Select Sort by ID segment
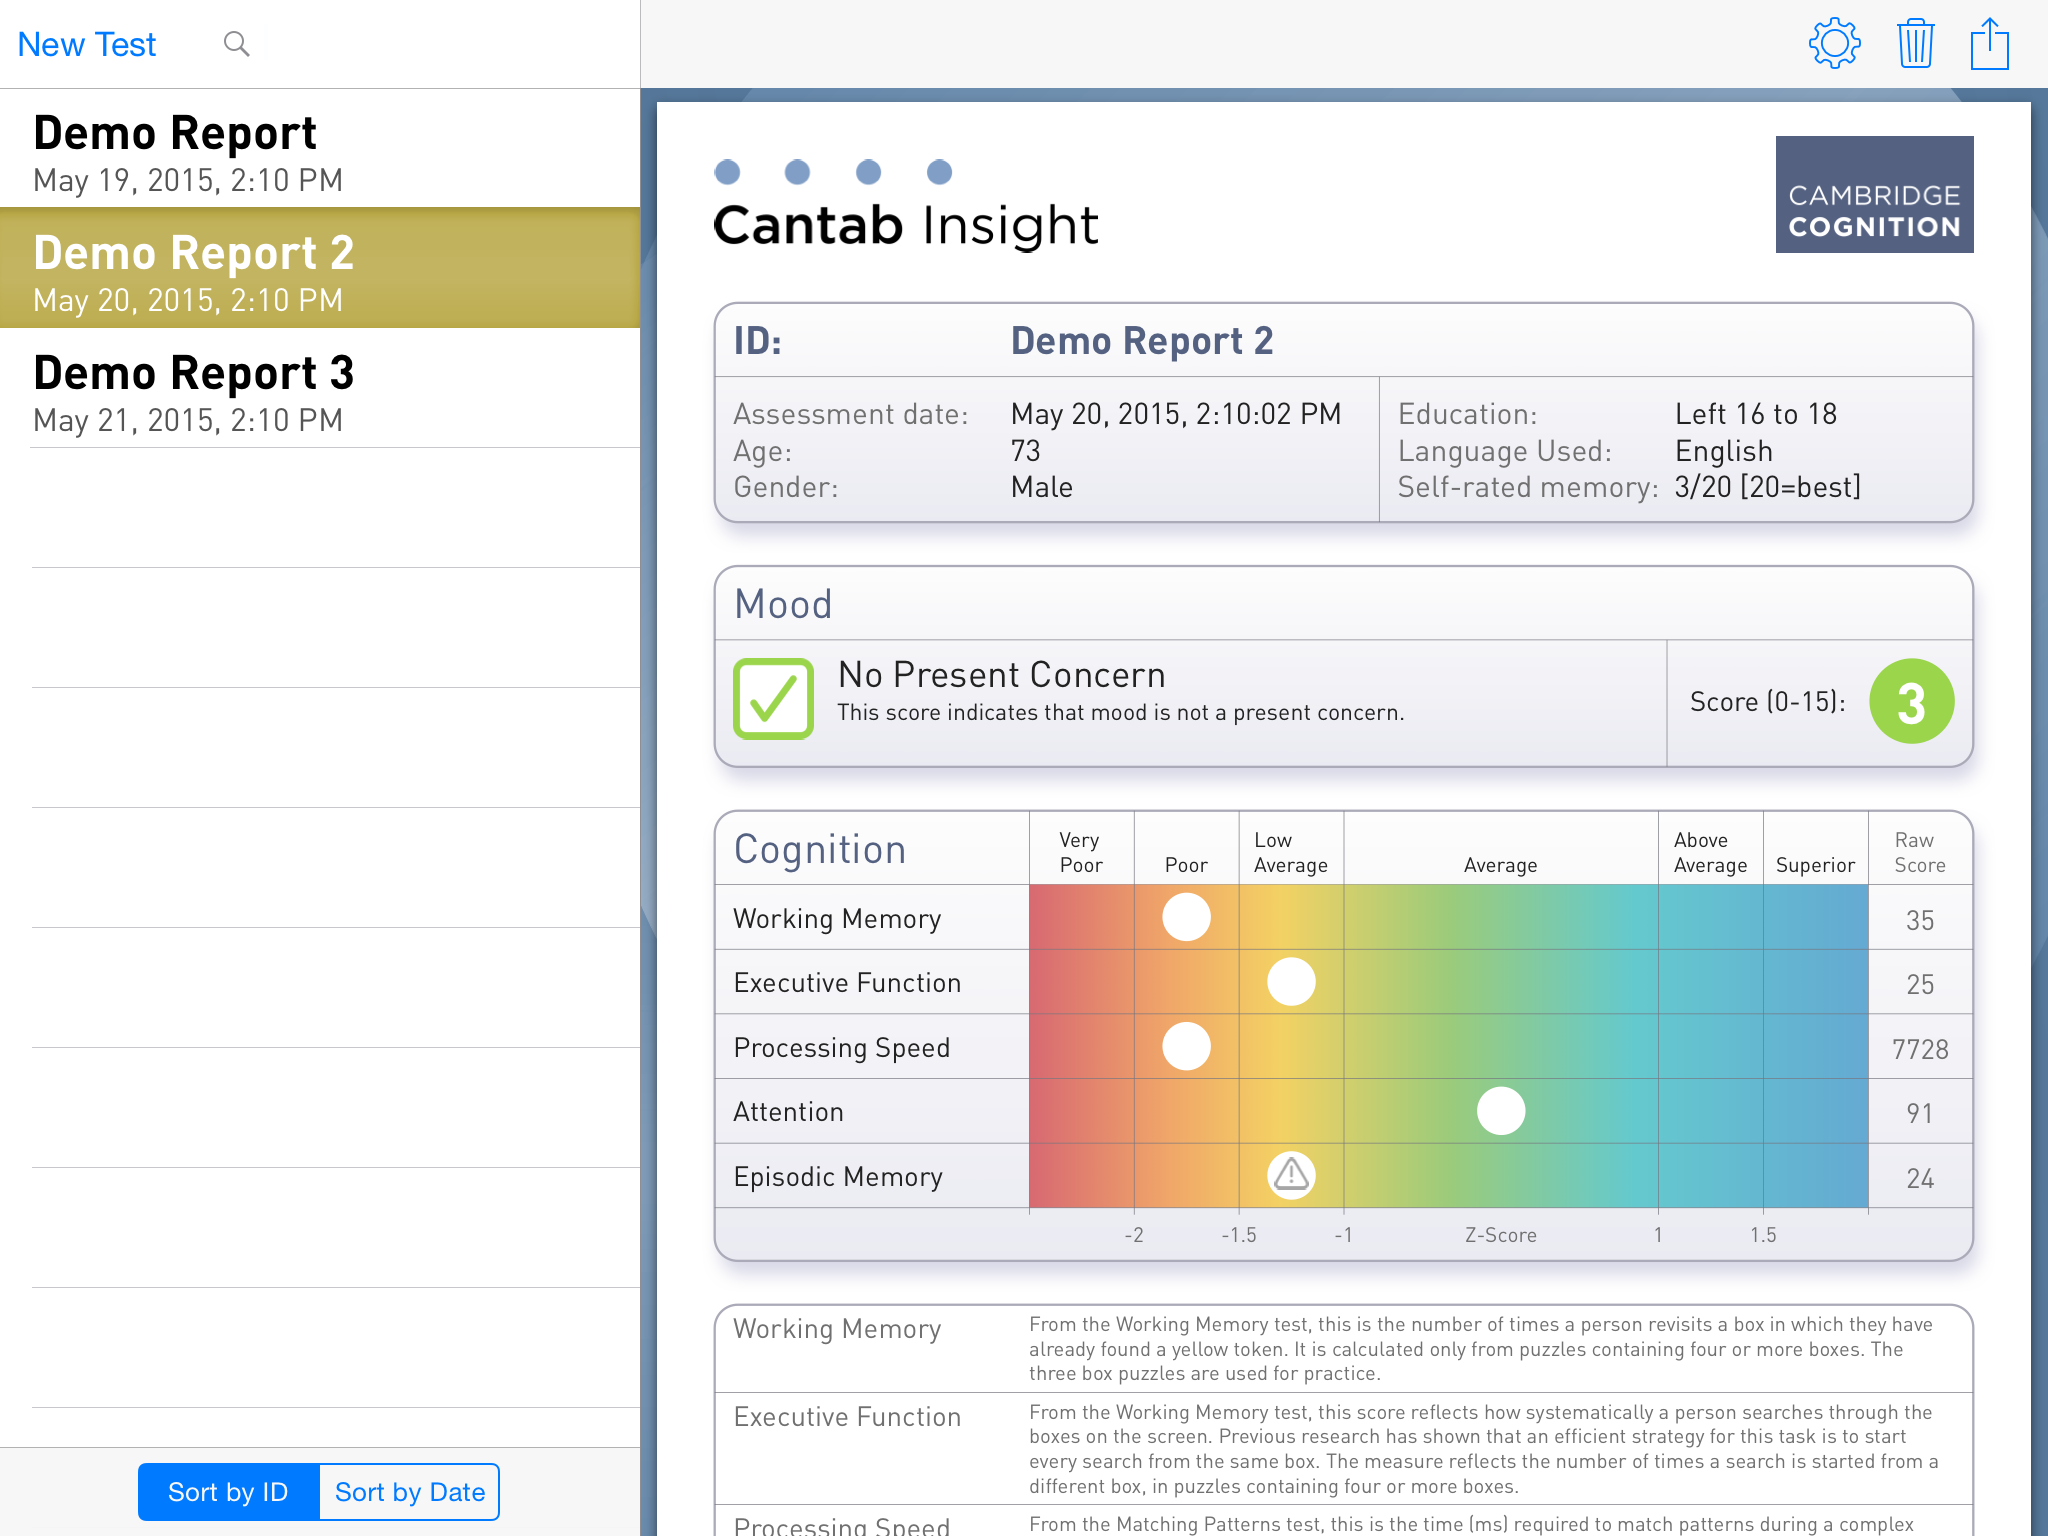 pyautogui.click(x=229, y=1492)
